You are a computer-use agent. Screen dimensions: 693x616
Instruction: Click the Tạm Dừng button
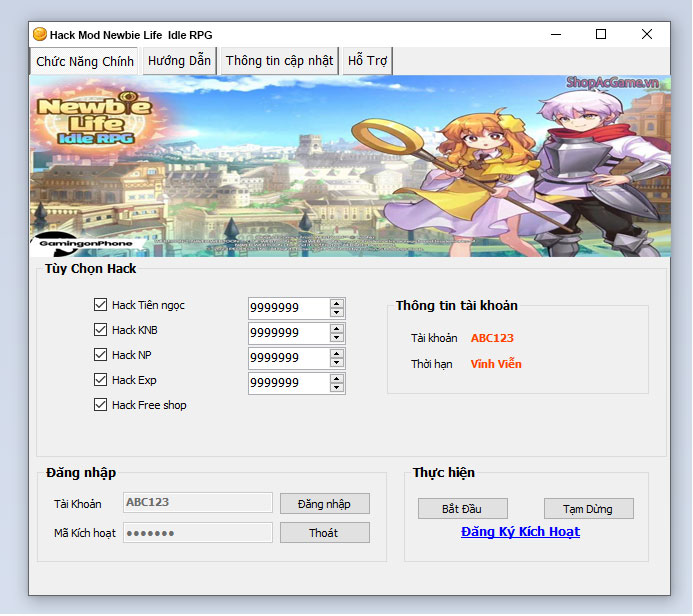pyautogui.click(x=588, y=509)
